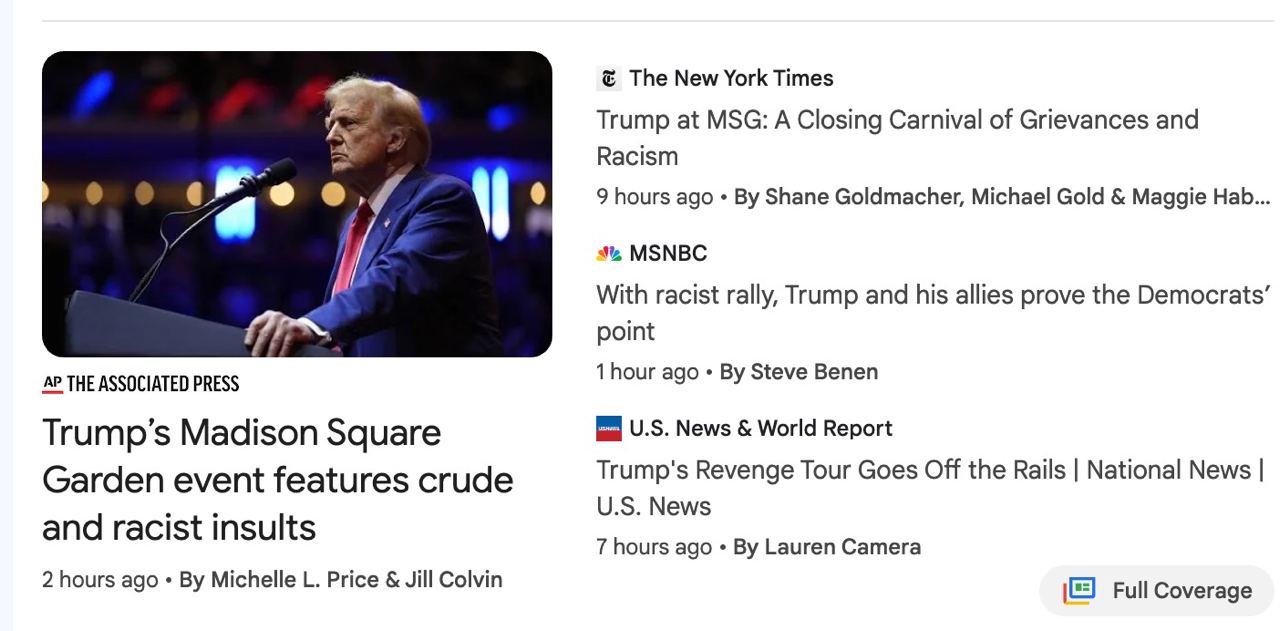Viewport: 1280px width, 631px height.
Task: Open the Trump at MSG Closing Carnival article
Action: click(897, 138)
